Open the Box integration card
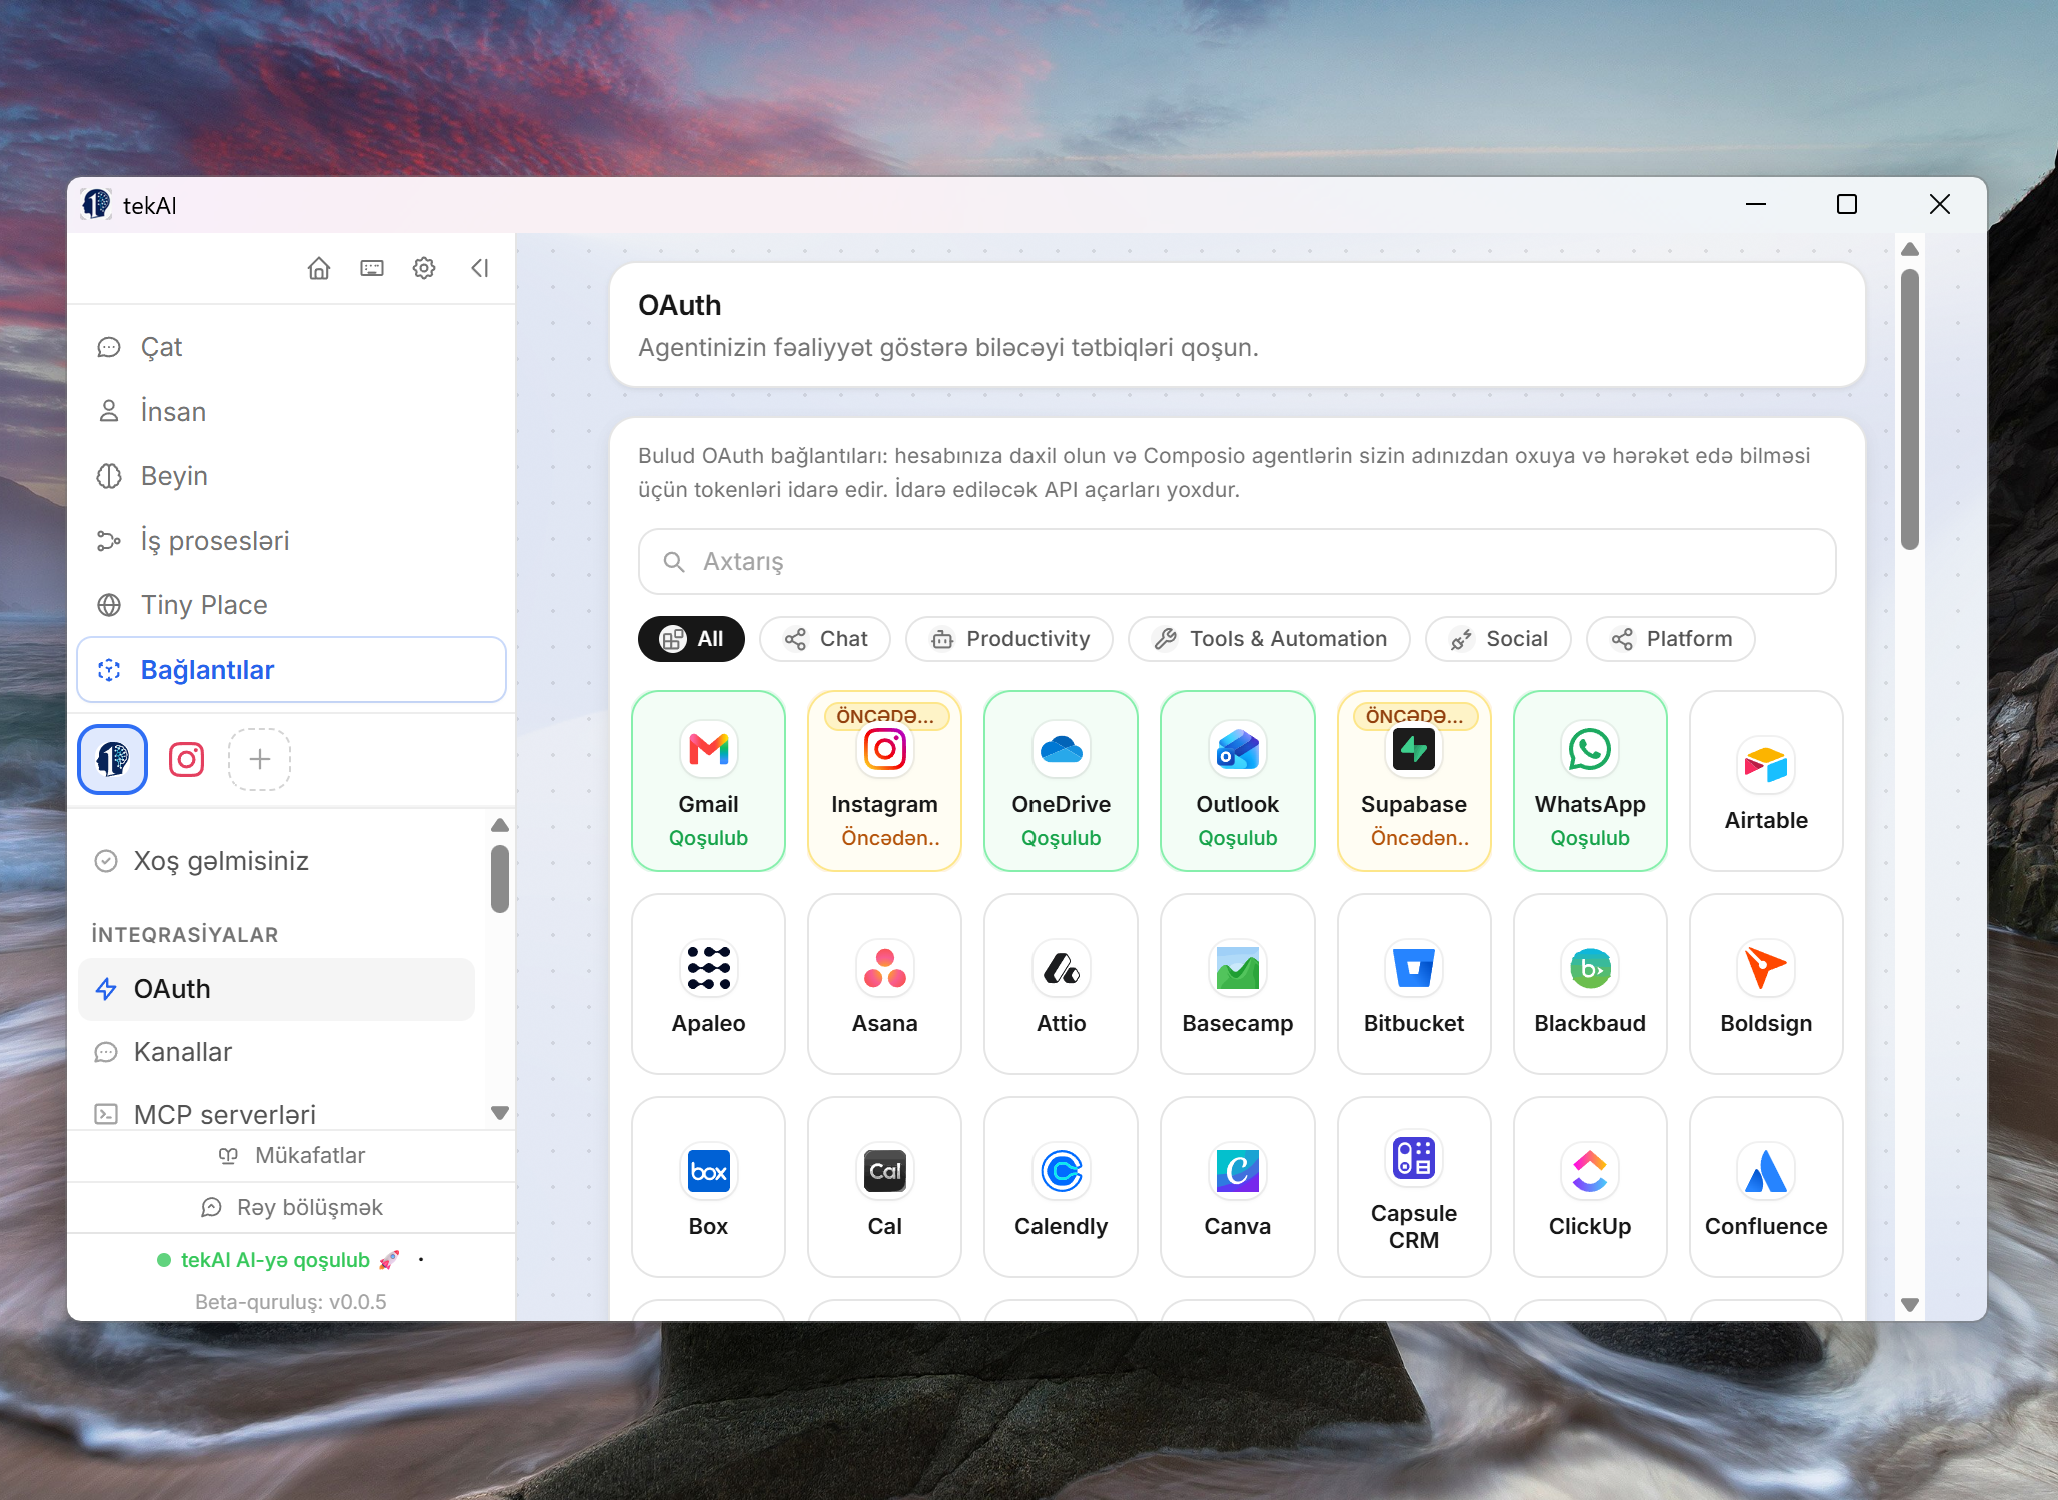 [708, 1187]
